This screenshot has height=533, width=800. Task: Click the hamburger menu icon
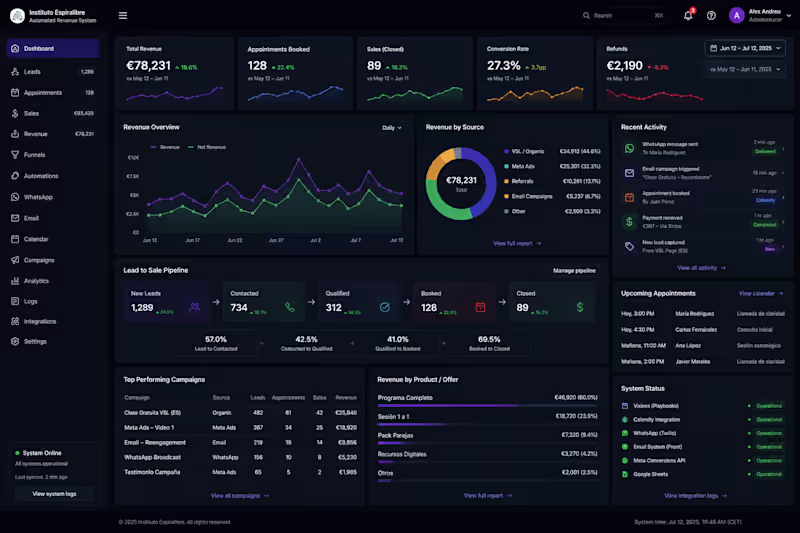point(123,16)
